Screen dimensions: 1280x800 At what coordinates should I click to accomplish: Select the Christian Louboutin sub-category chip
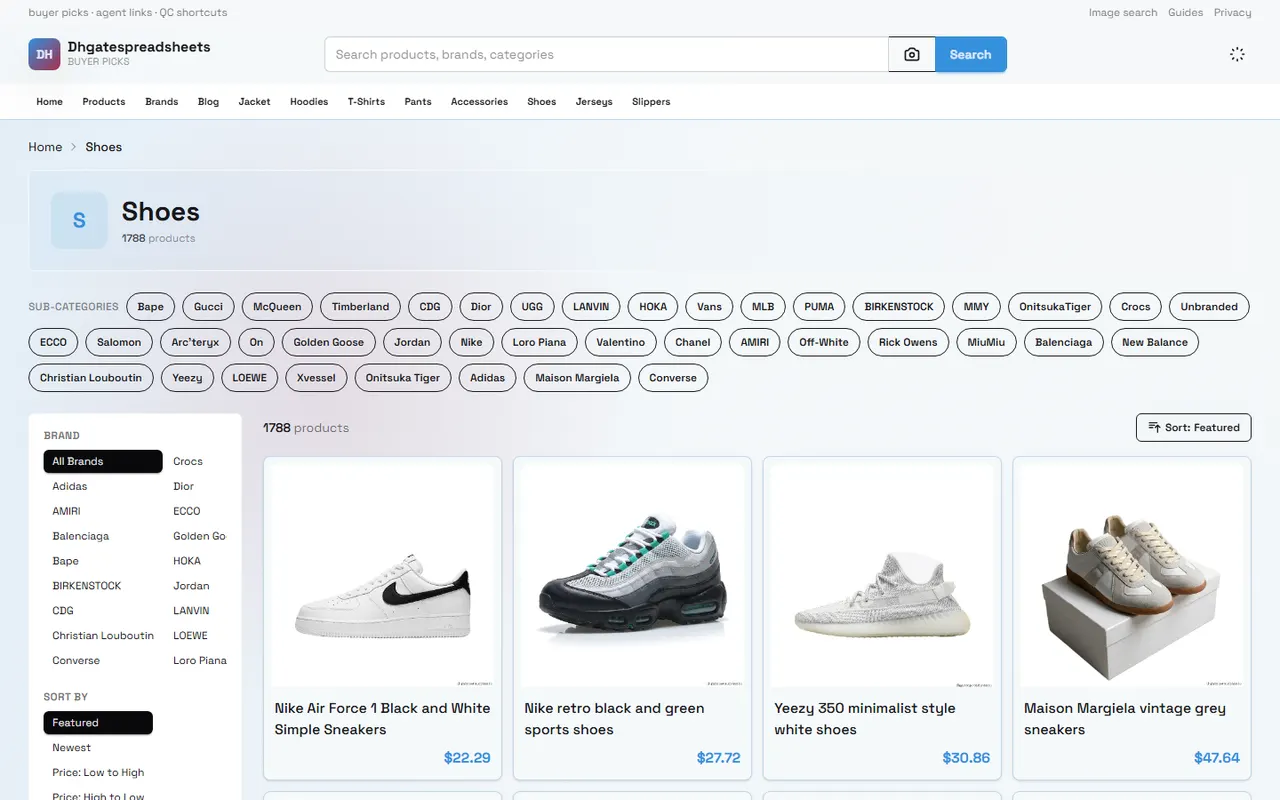pyautogui.click(x=91, y=378)
